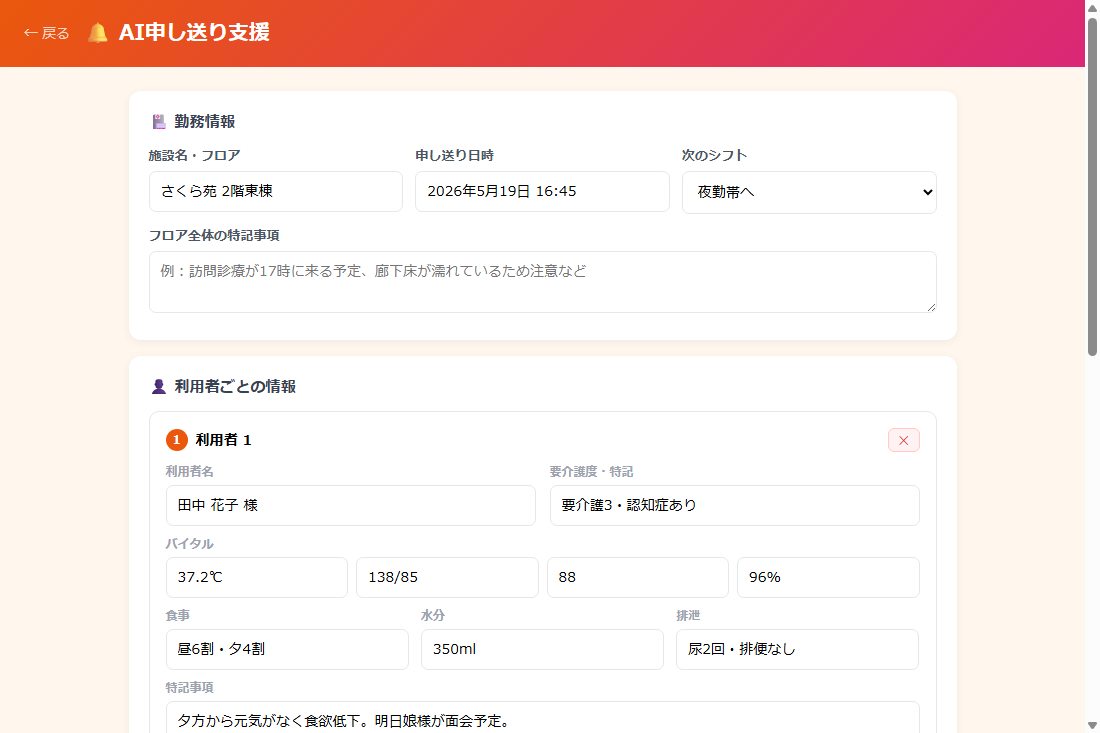Click the 勤務情報 heading text
Screen dimensions: 1100x733
pyautogui.click(x=205, y=121)
